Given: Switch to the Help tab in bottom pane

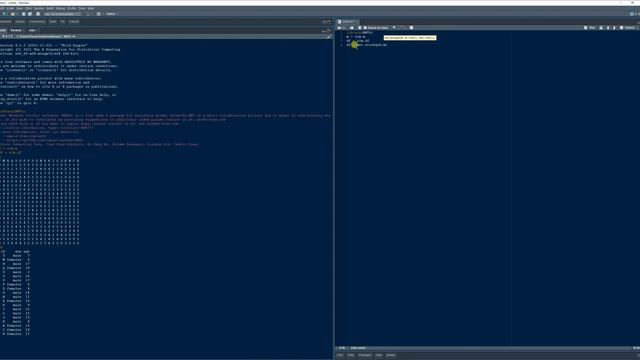Looking at the screenshot, I should [379, 355].
